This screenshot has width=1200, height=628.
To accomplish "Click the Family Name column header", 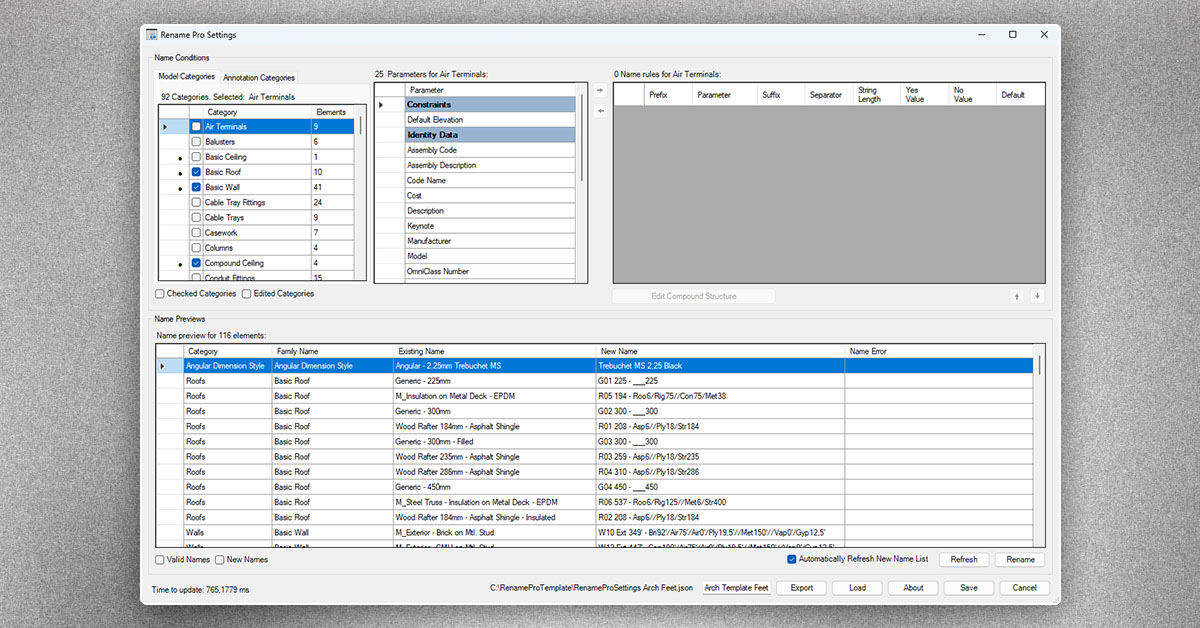I will pos(332,352).
